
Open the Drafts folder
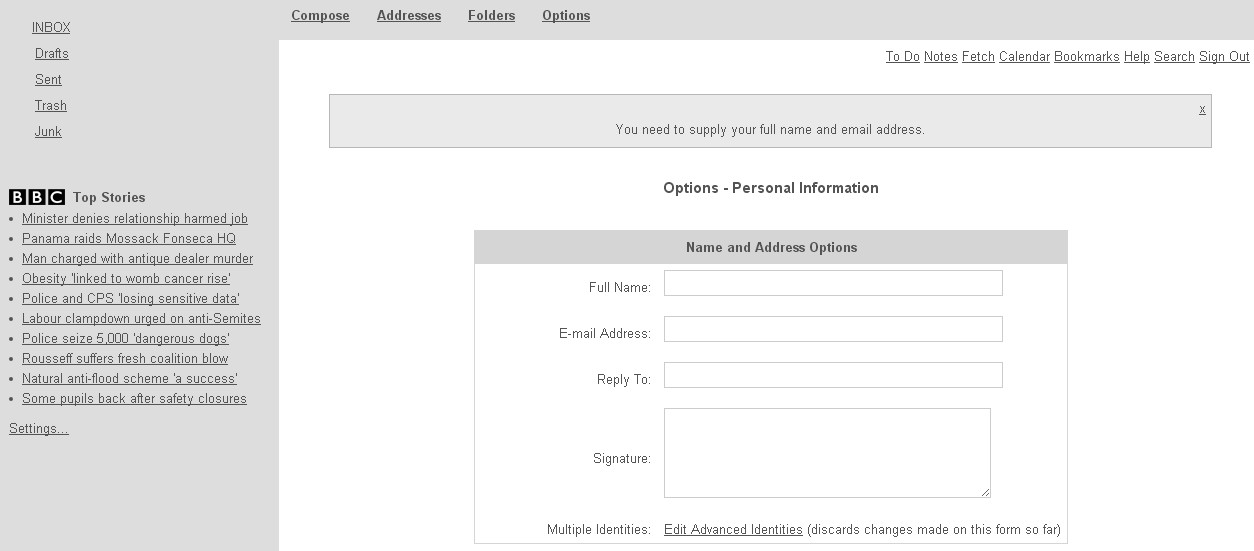point(52,54)
